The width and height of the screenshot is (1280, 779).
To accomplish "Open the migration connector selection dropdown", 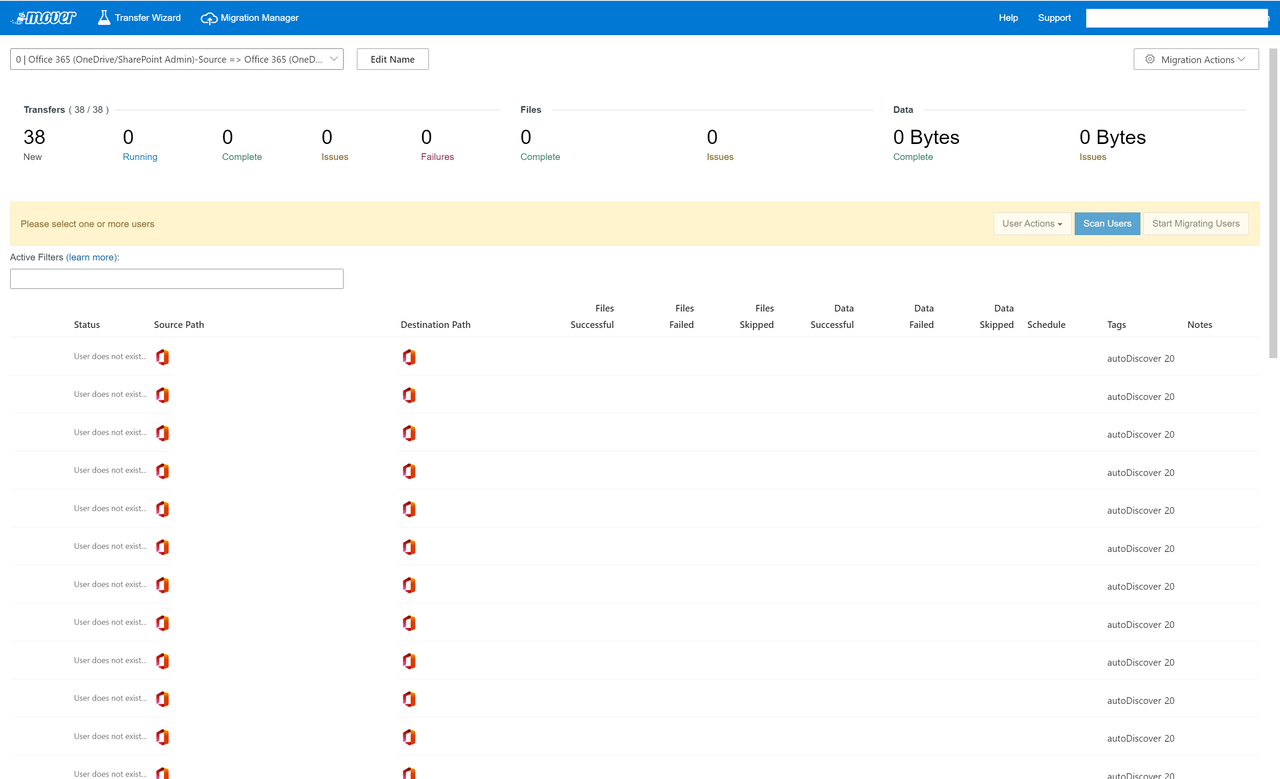I will (177, 59).
